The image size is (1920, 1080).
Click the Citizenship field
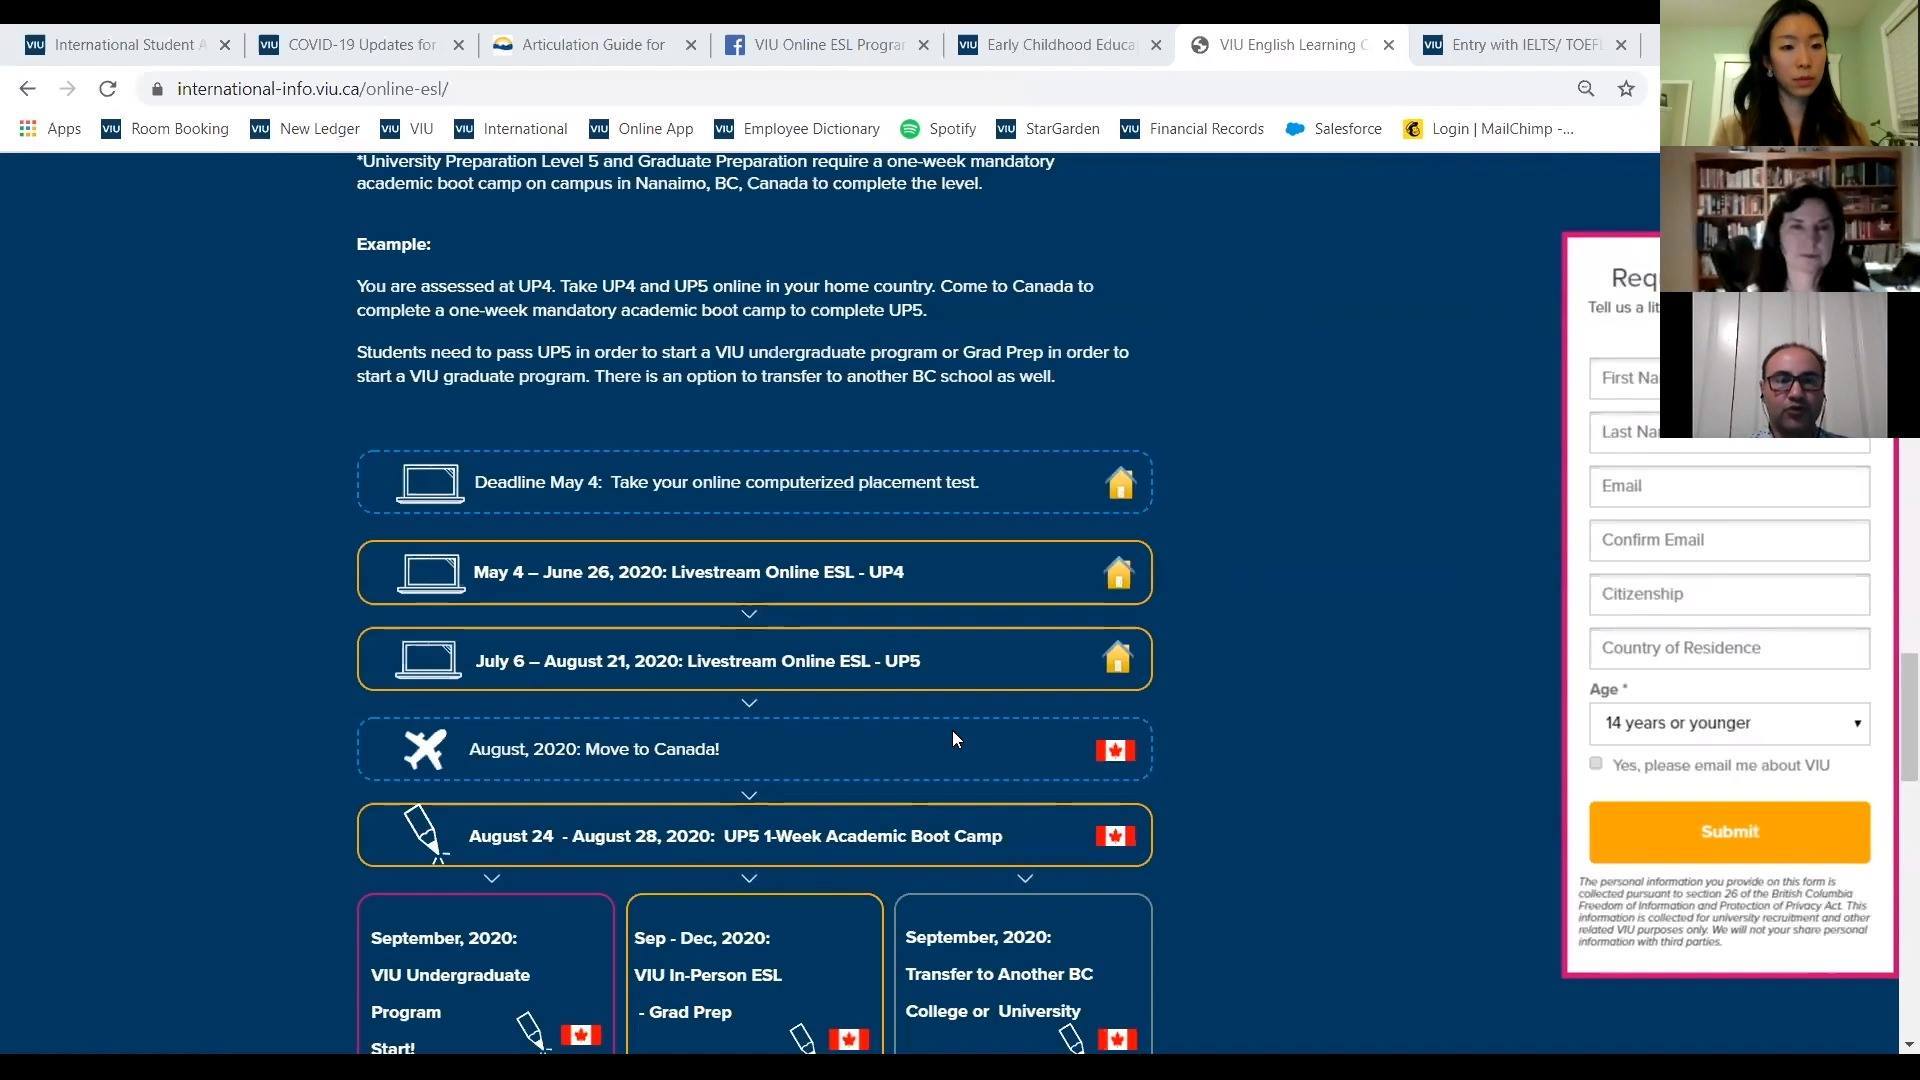pyautogui.click(x=1729, y=594)
